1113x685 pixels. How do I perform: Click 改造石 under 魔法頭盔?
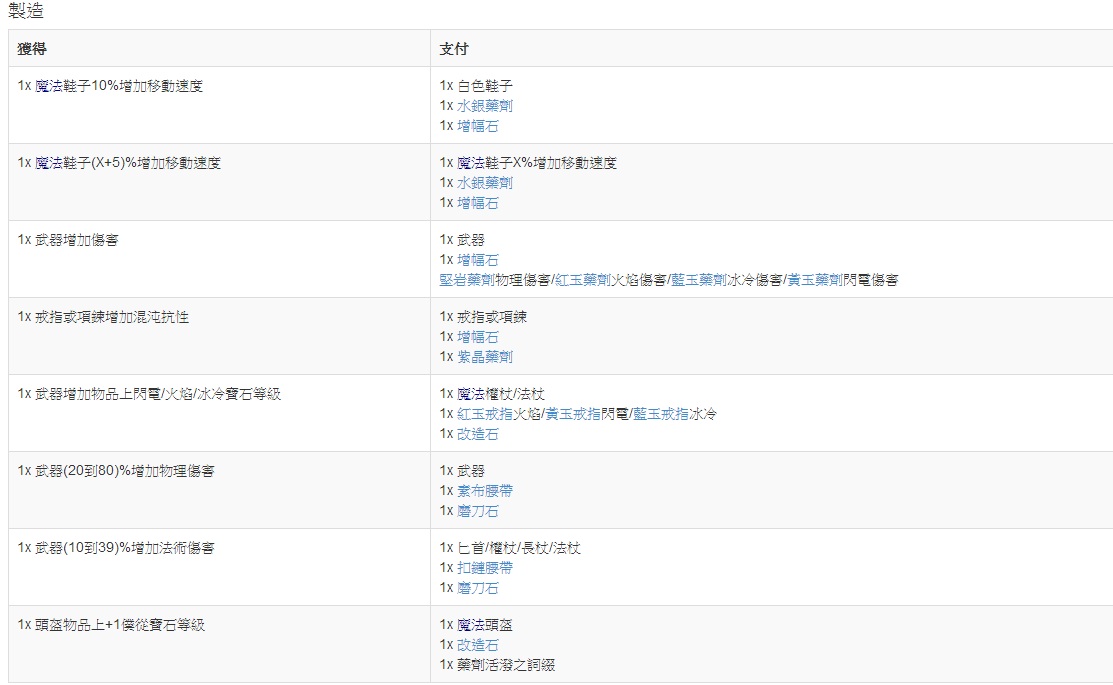477,645
